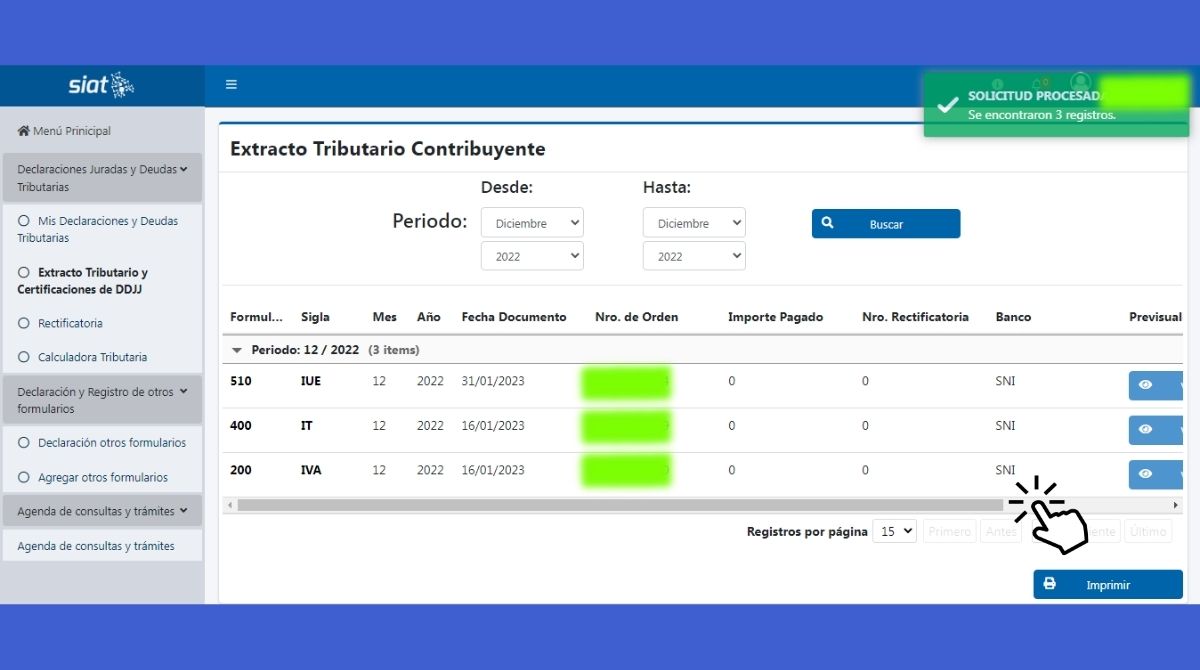Collapse the Periodo 12 / 2022 group
The width and height of the screenshot is (1200, 670).
(x=237, y=350)
